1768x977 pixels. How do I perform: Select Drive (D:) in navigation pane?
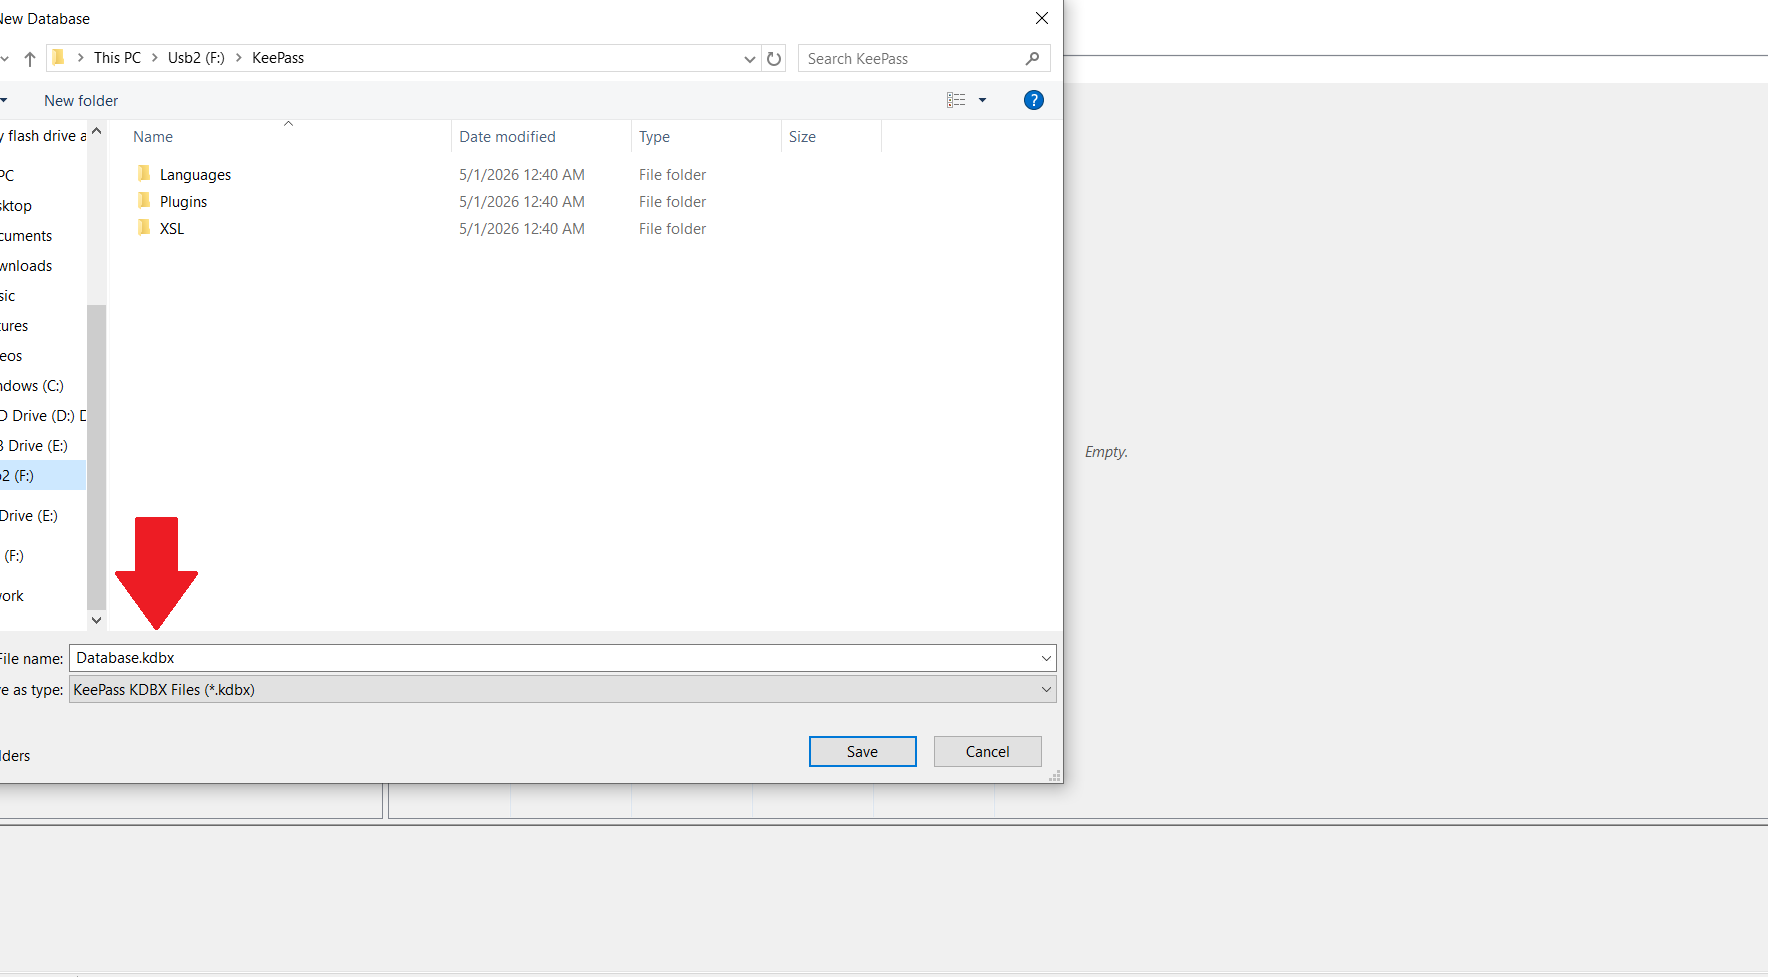(43, 416)
